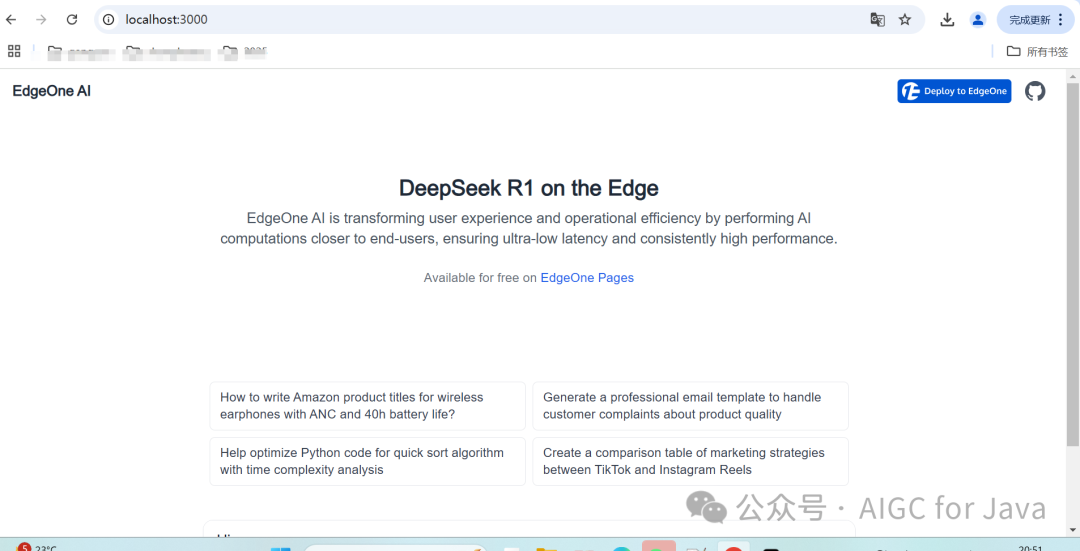Screen dimensions: 1080x551
Task: Bookmark this page with the star icon
Action: coord(905,20)
